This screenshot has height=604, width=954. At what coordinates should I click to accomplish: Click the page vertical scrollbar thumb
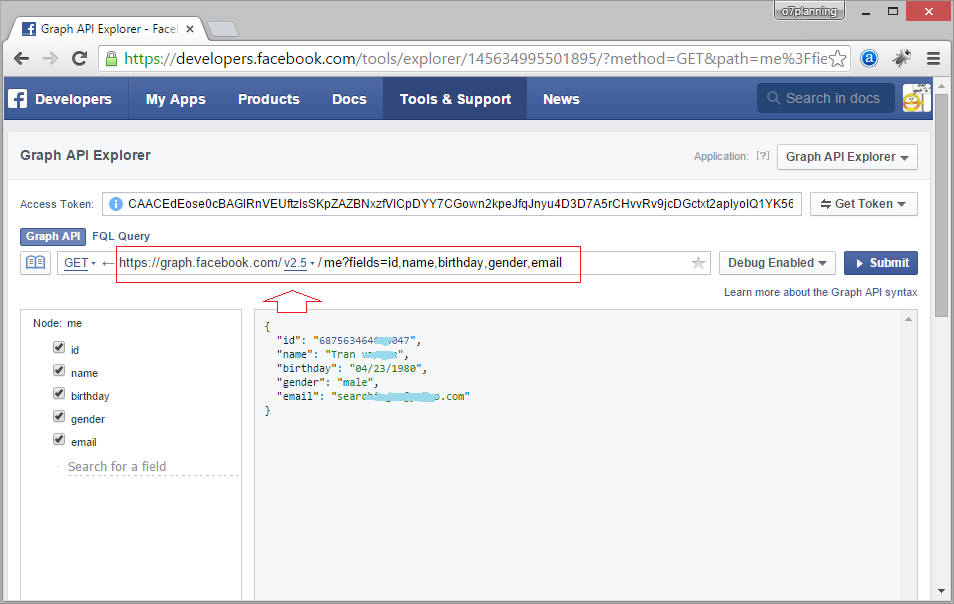(x=941, y=204)
